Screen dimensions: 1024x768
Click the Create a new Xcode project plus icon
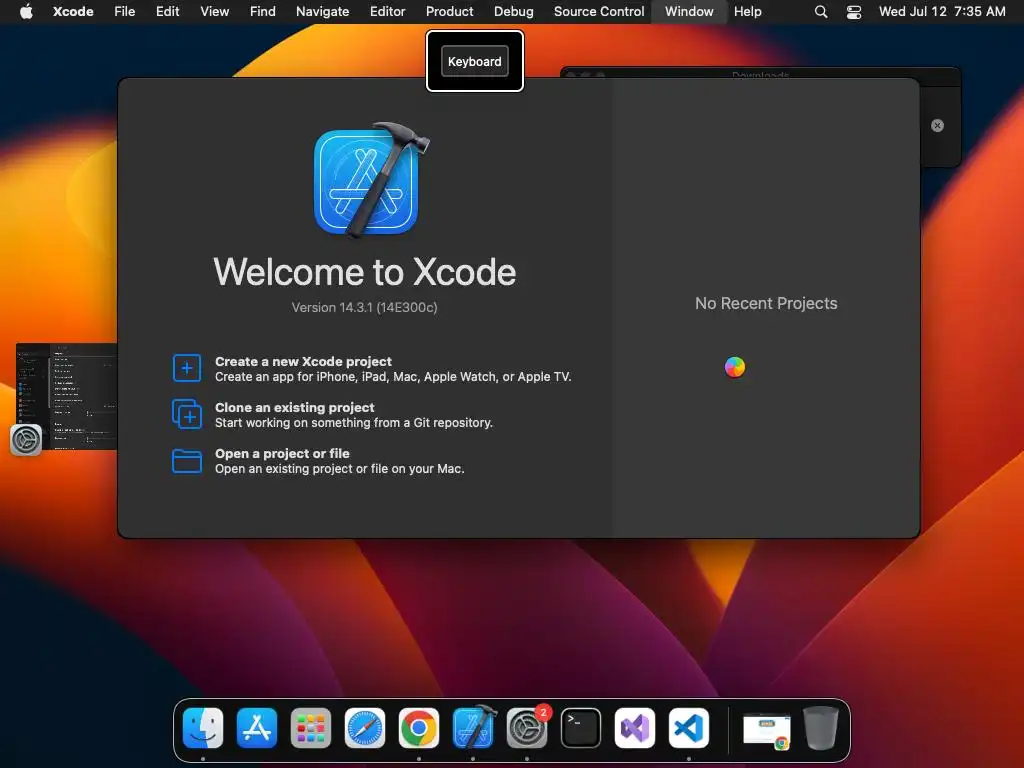click(x=187, y=368)
